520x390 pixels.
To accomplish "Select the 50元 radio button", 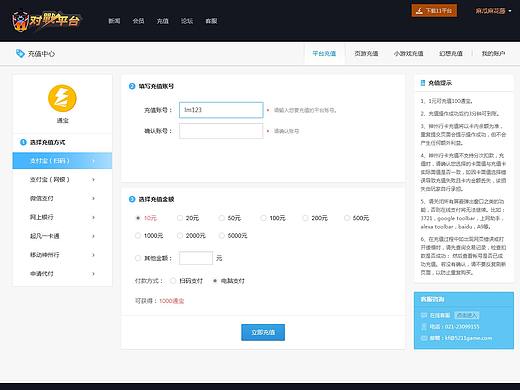I will pyautogui.click(x=222, y=218).
